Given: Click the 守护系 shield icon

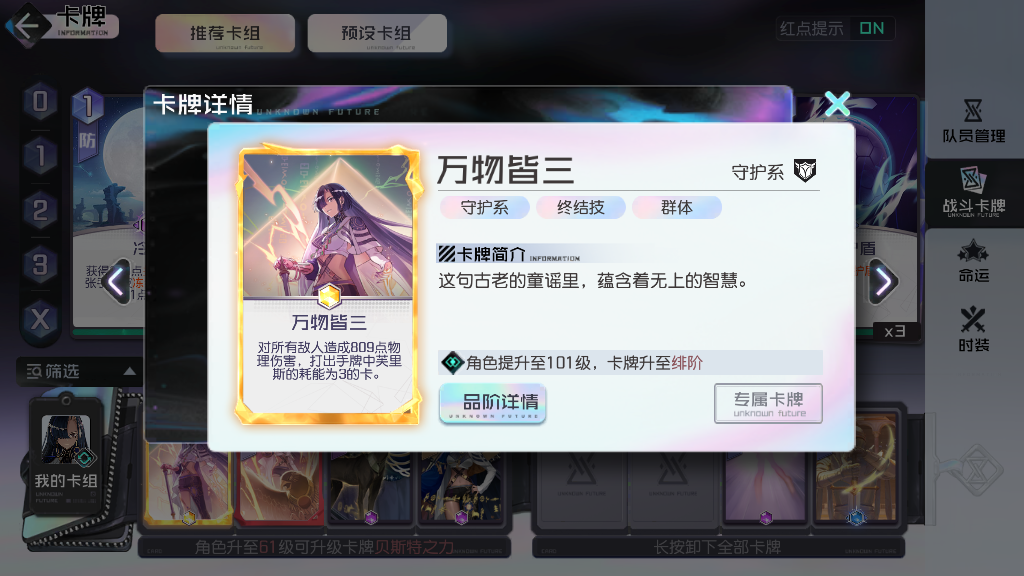Looking at the screenshot, I should point(805,171).
